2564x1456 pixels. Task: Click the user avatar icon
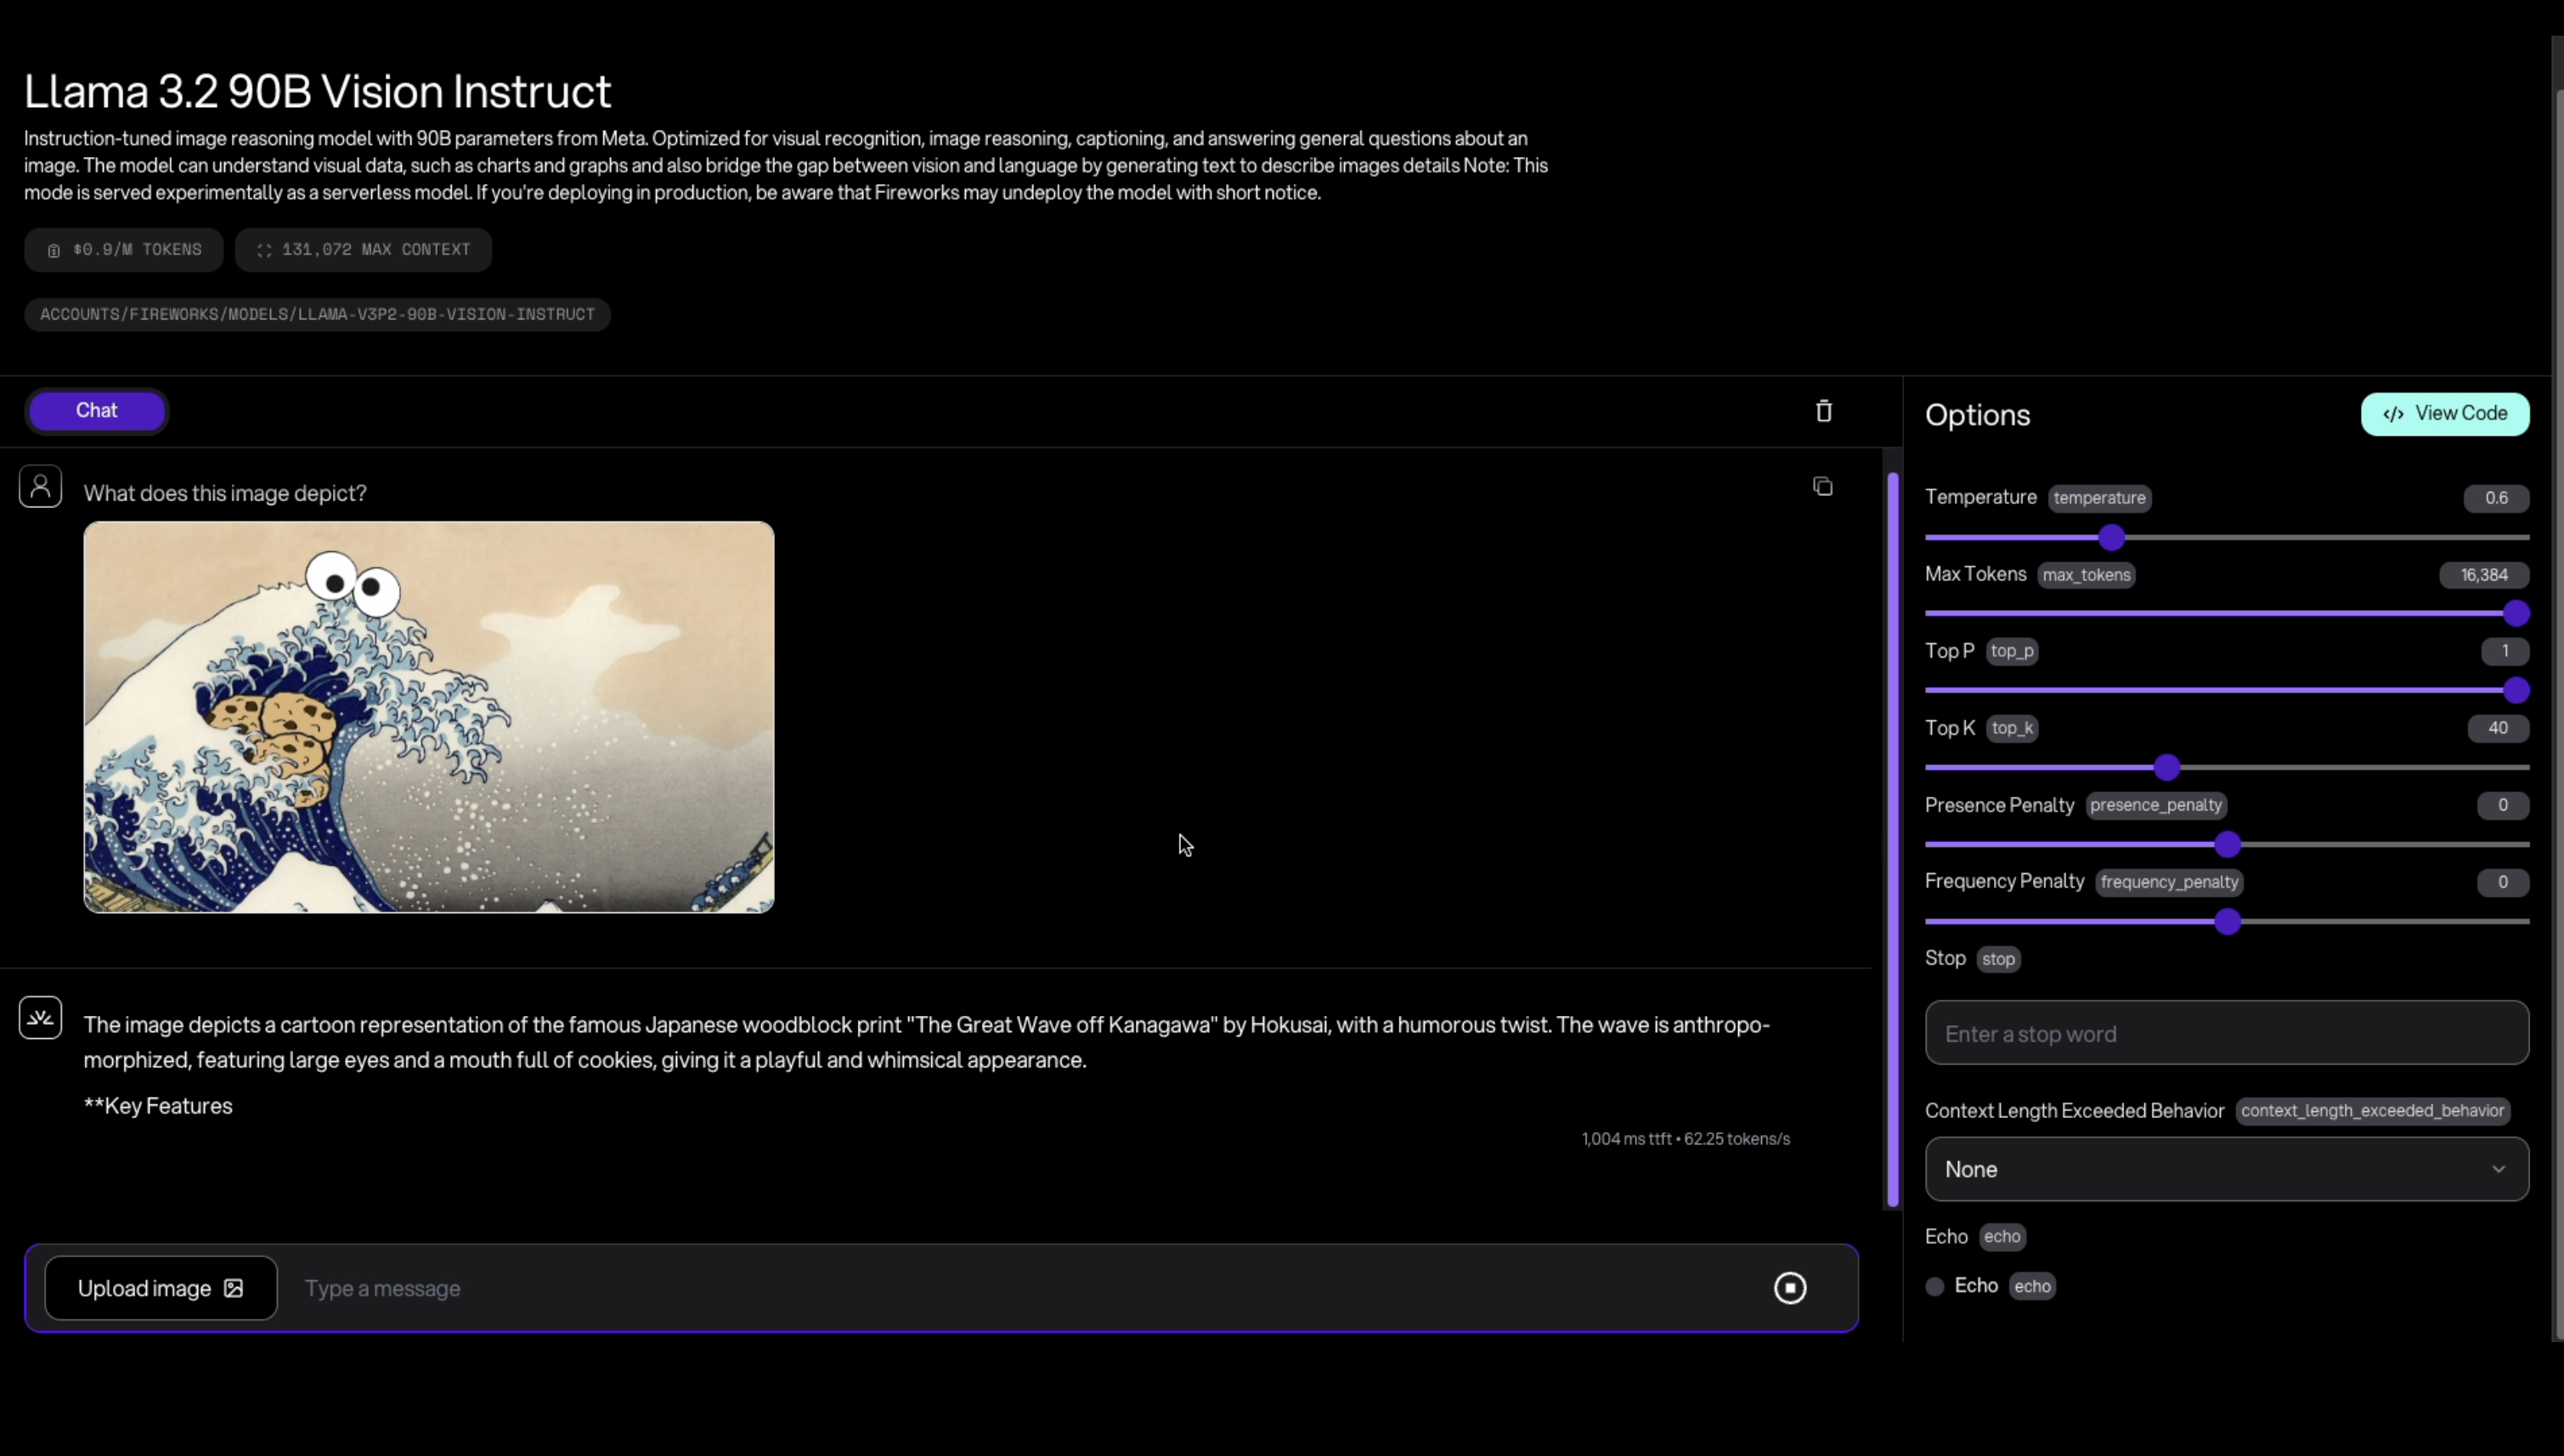click(40, 487)
